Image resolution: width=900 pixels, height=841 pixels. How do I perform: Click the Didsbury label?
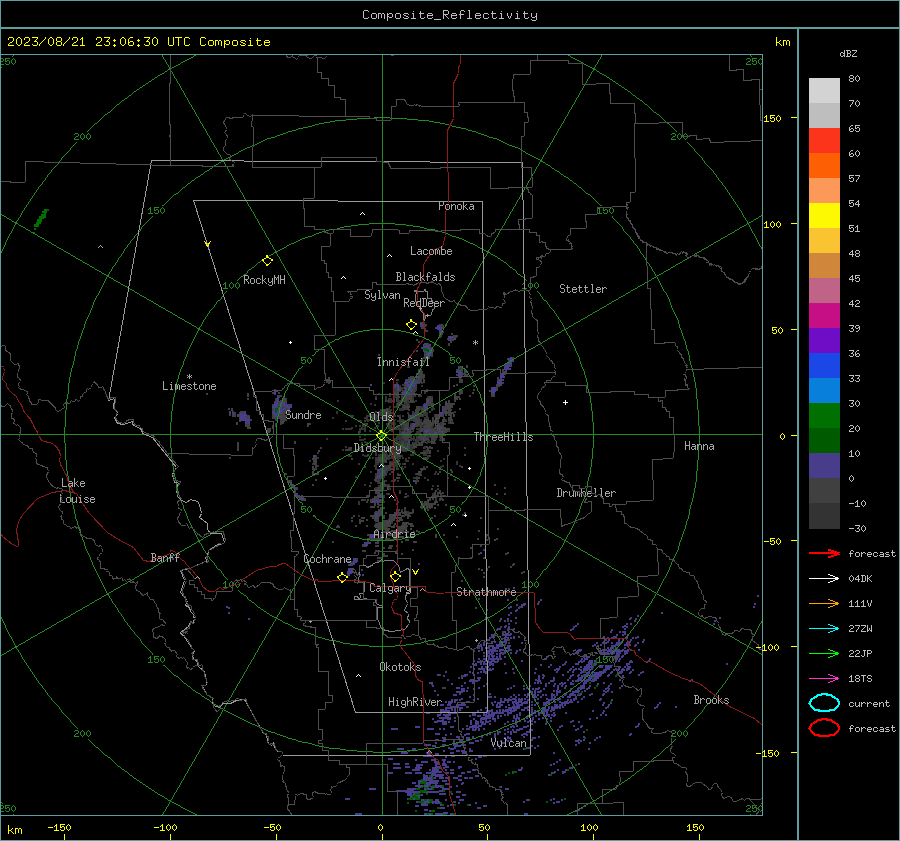[377, 448]
